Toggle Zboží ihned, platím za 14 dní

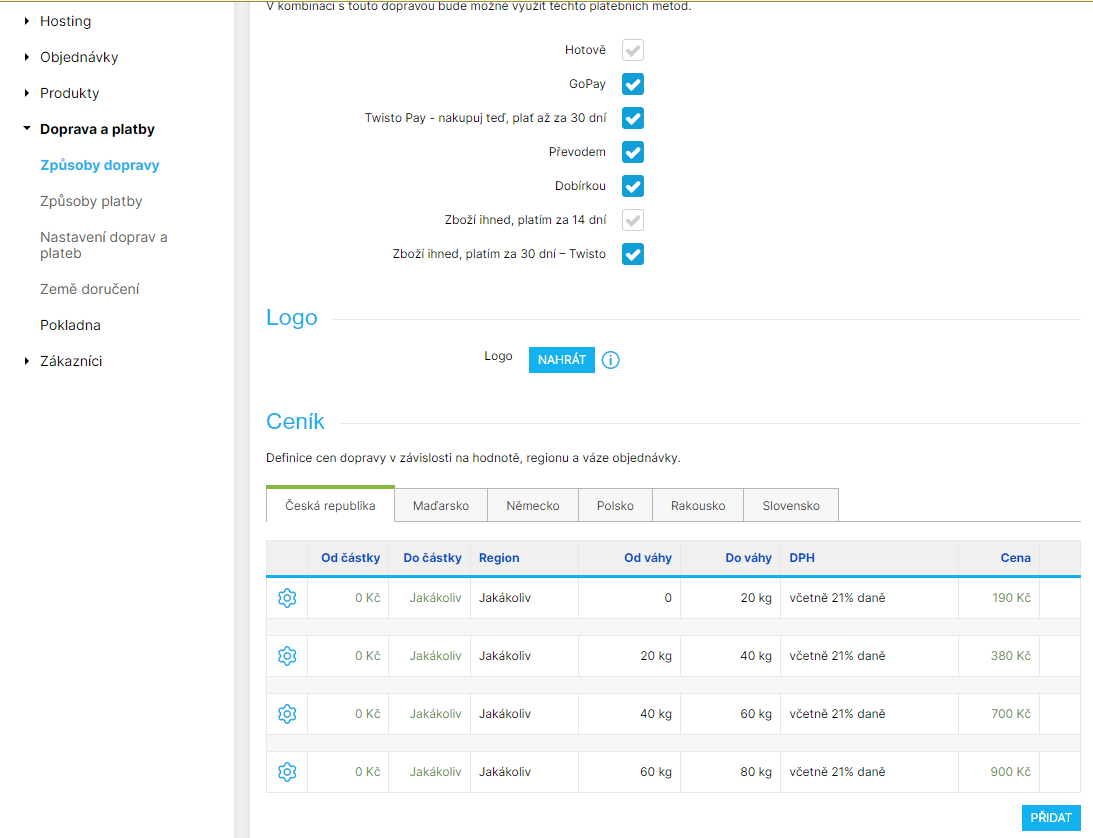(x=633, y=220)
